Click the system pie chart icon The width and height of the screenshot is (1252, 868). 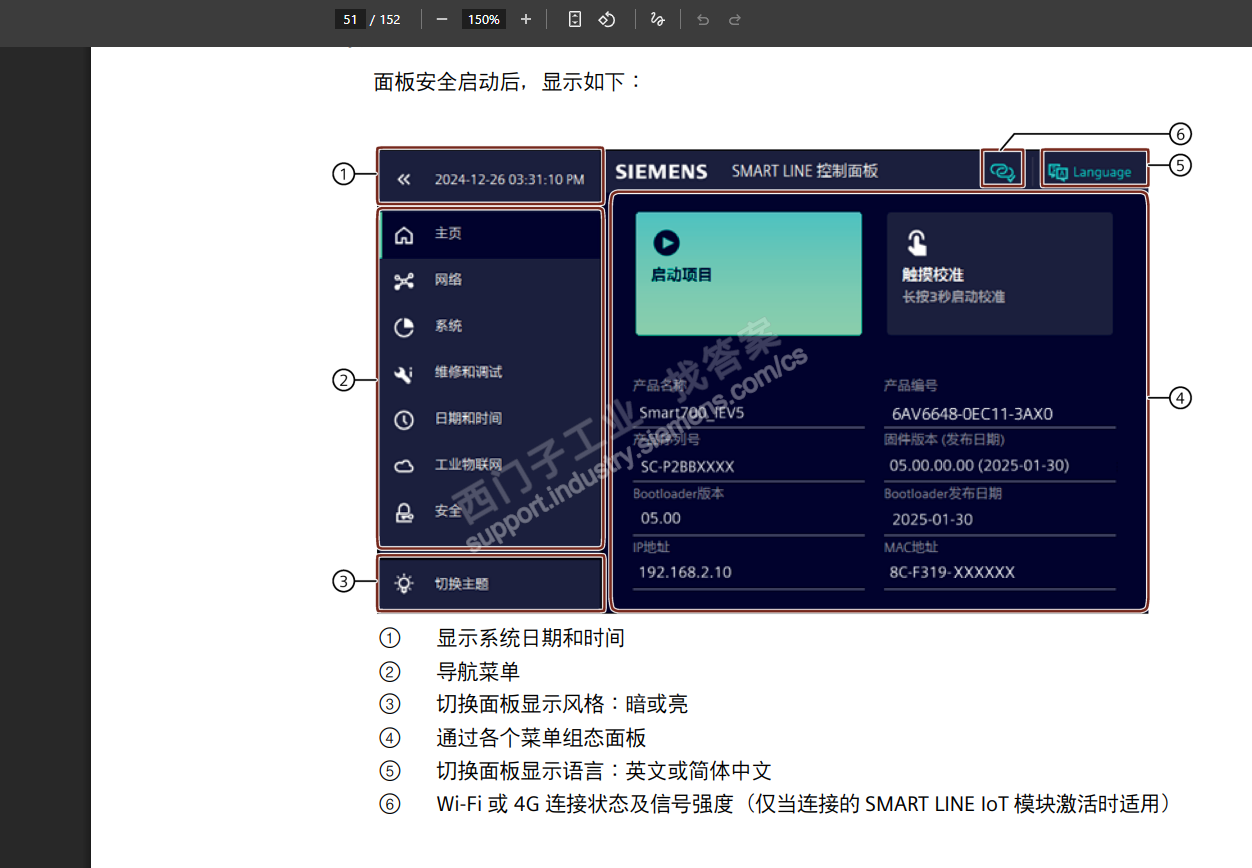tap(404, 327)
